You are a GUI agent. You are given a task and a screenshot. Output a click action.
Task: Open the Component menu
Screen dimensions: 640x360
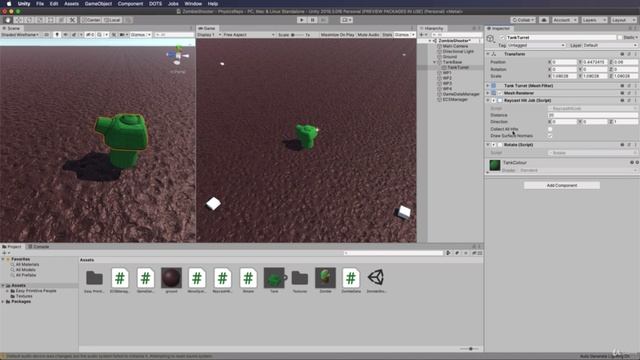click(130, 4)
